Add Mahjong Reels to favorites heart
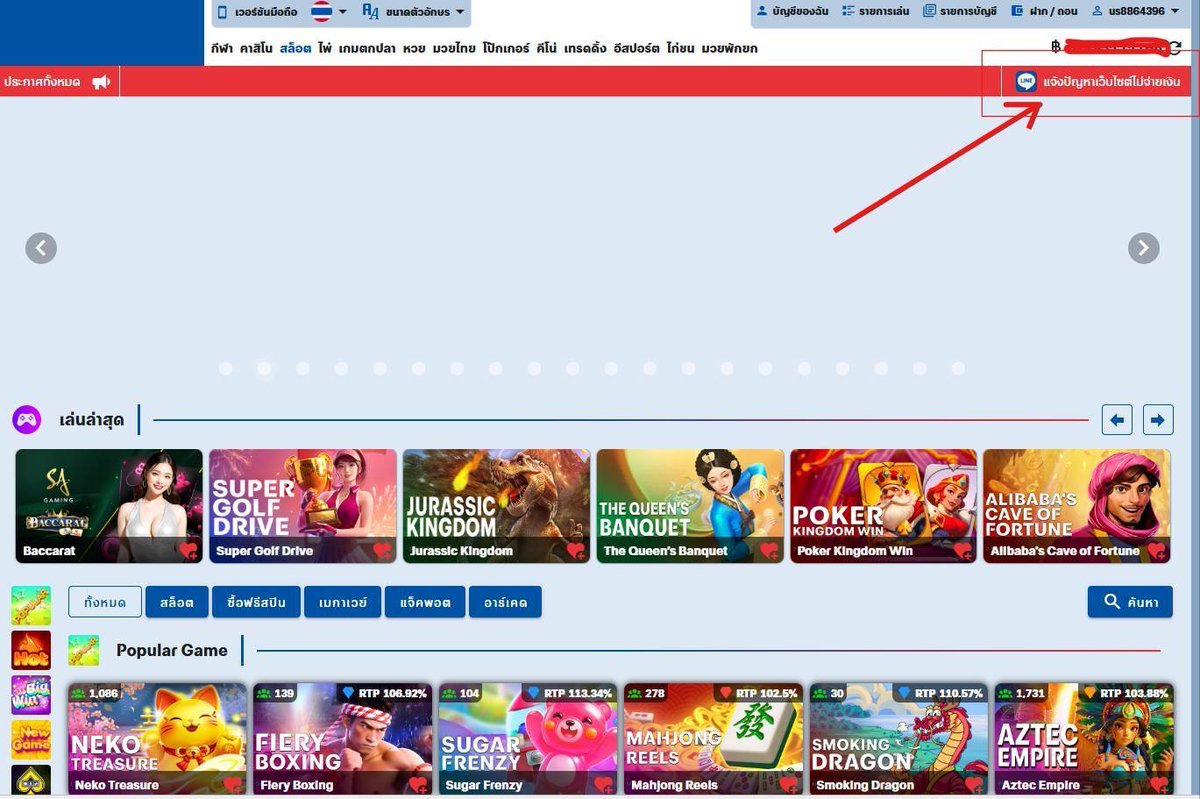1200x799 pixels. click(x=789, y=786)
